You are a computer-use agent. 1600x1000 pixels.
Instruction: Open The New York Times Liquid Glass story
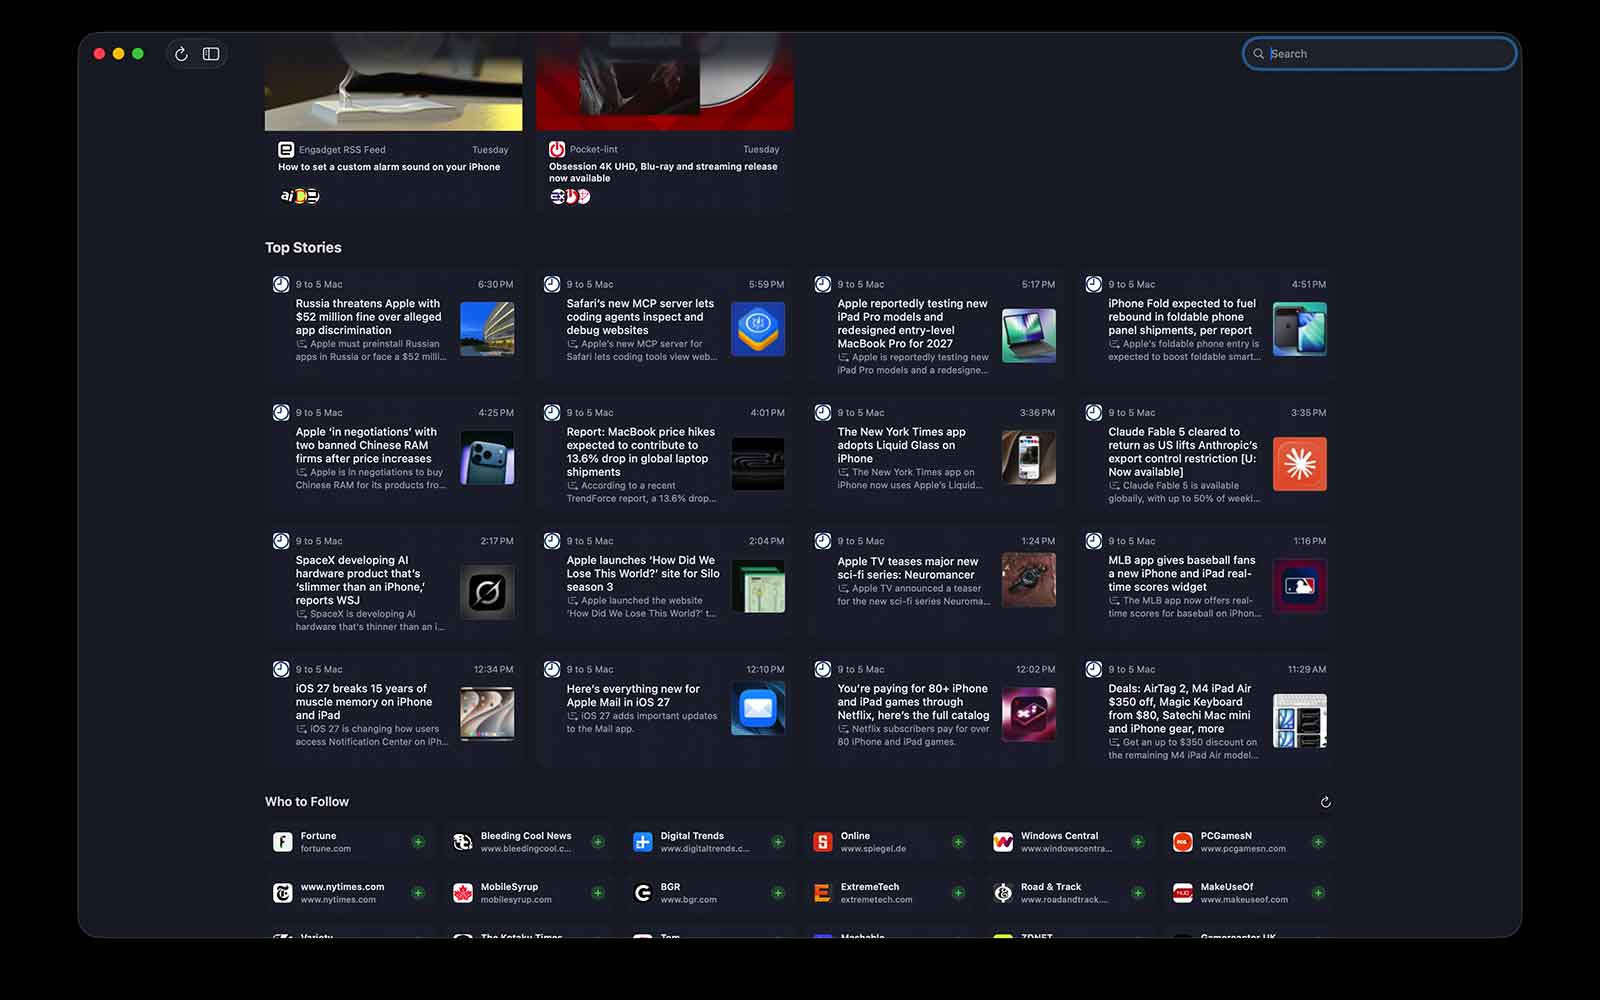click(935, 454)
